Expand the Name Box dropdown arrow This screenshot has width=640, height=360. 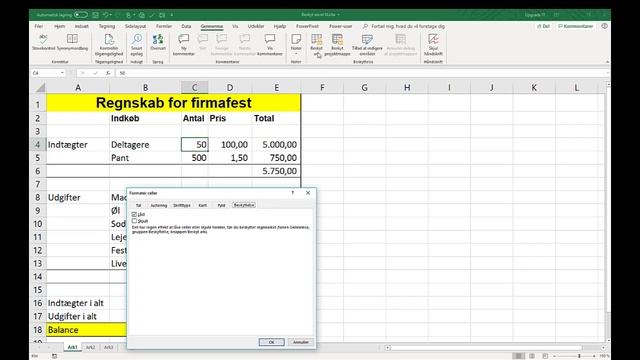click(62, 73)
